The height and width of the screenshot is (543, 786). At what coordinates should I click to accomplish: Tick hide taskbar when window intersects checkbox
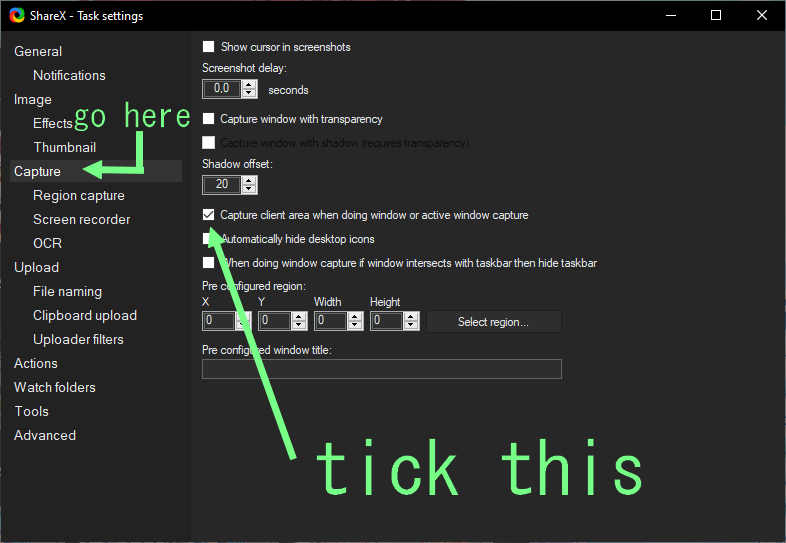coord(209,263)
